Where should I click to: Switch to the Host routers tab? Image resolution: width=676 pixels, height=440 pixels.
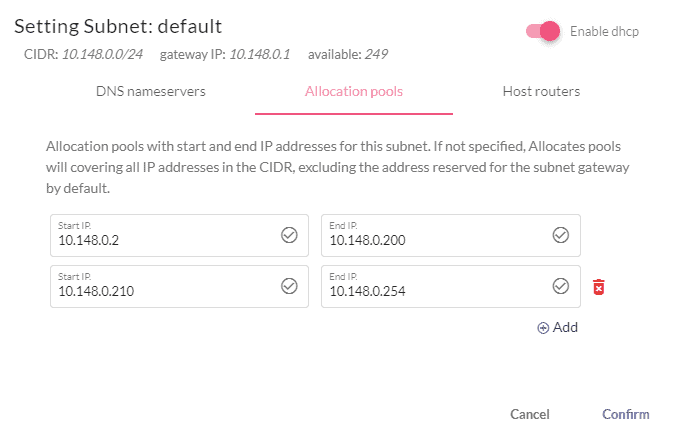pos(541,91)
